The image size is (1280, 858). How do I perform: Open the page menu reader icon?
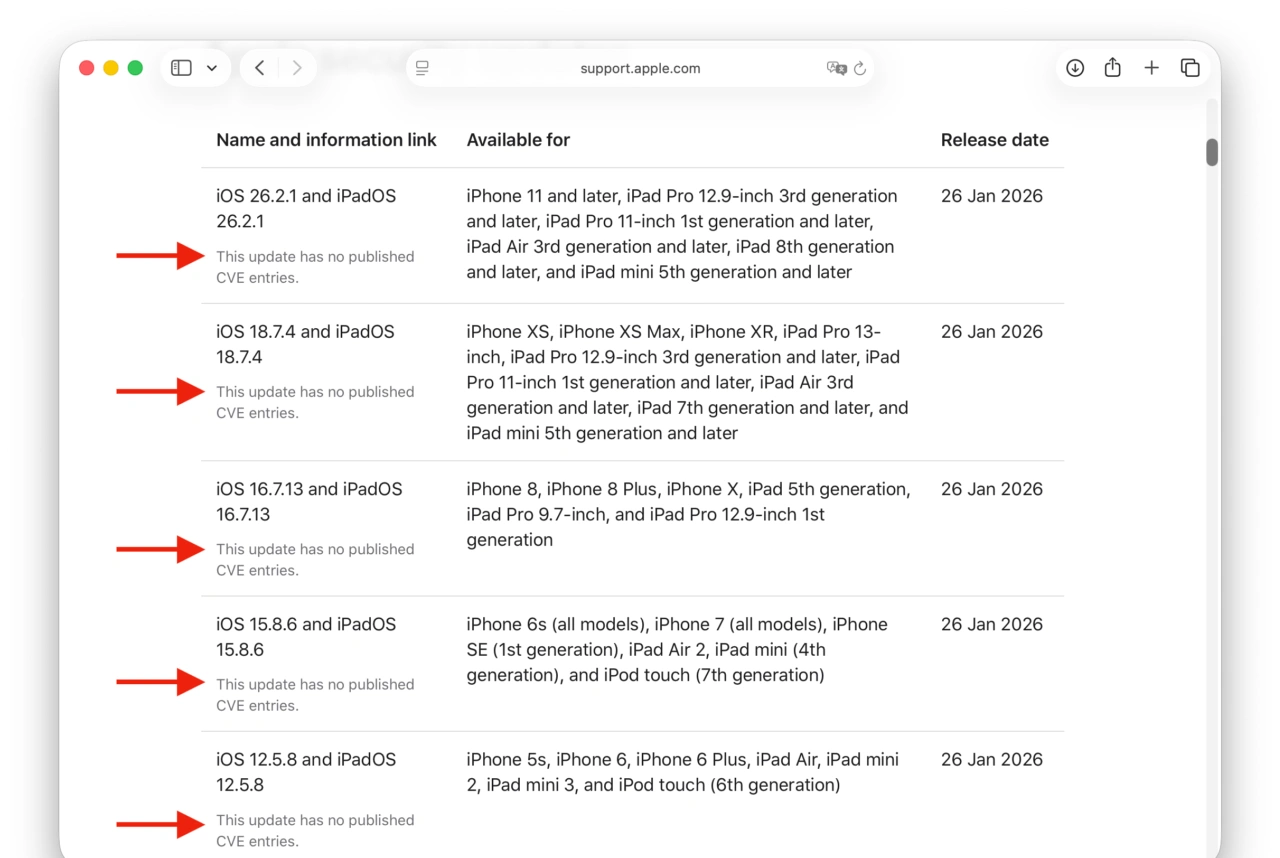(x=423, y=68)
